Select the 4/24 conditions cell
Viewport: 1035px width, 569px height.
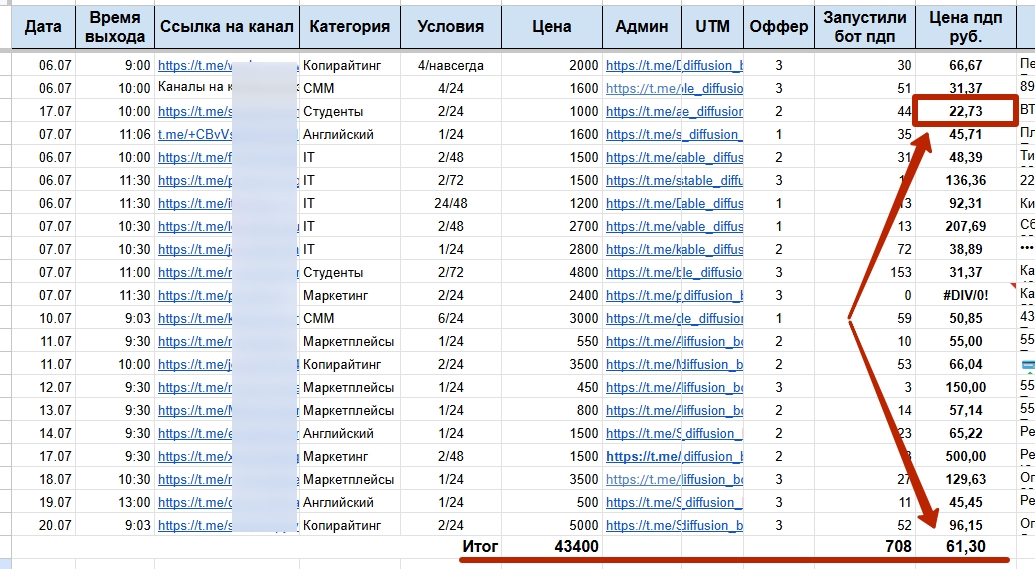tap(451, 88)
